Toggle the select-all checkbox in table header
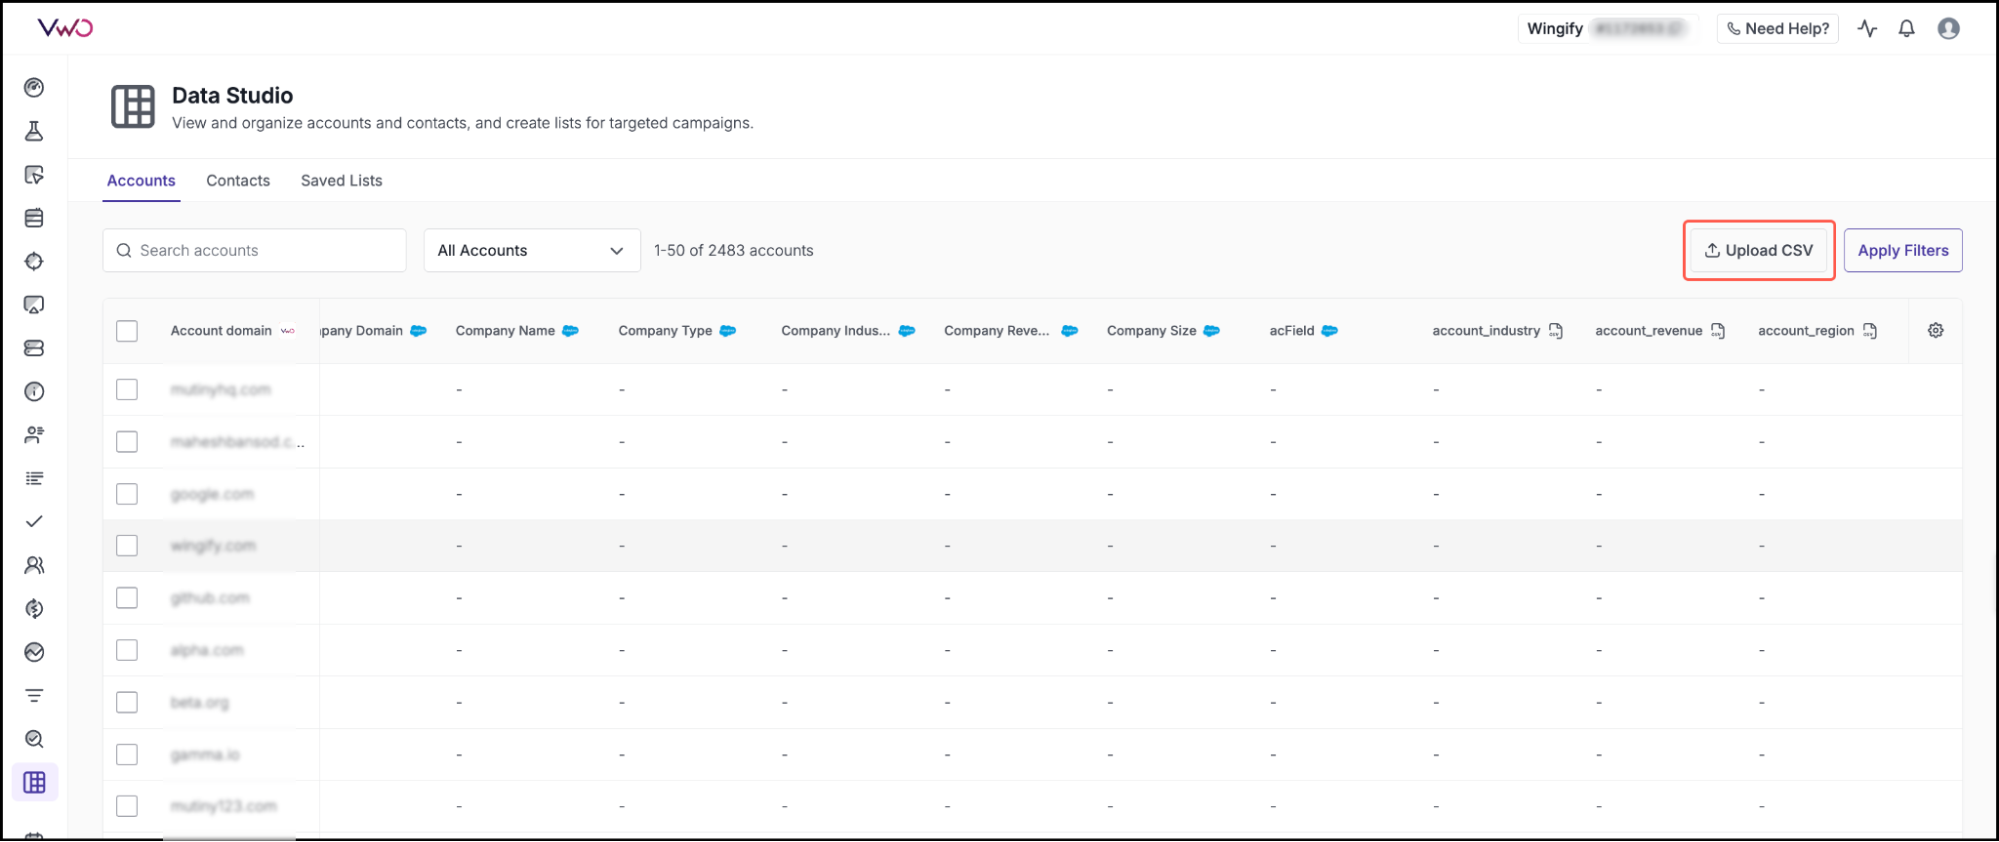Viewport: 1999px width, 842px height. point(127,331)
